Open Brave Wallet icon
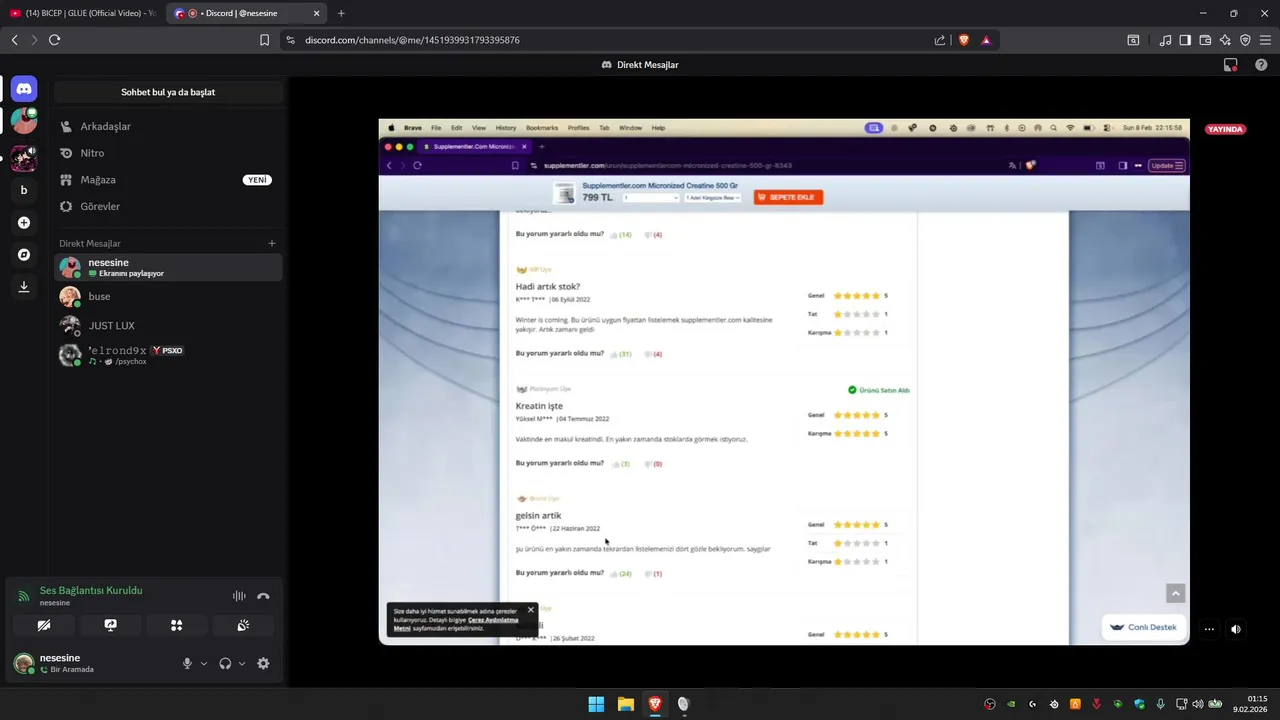The image size is (1280, 720). coord(1205,40)
